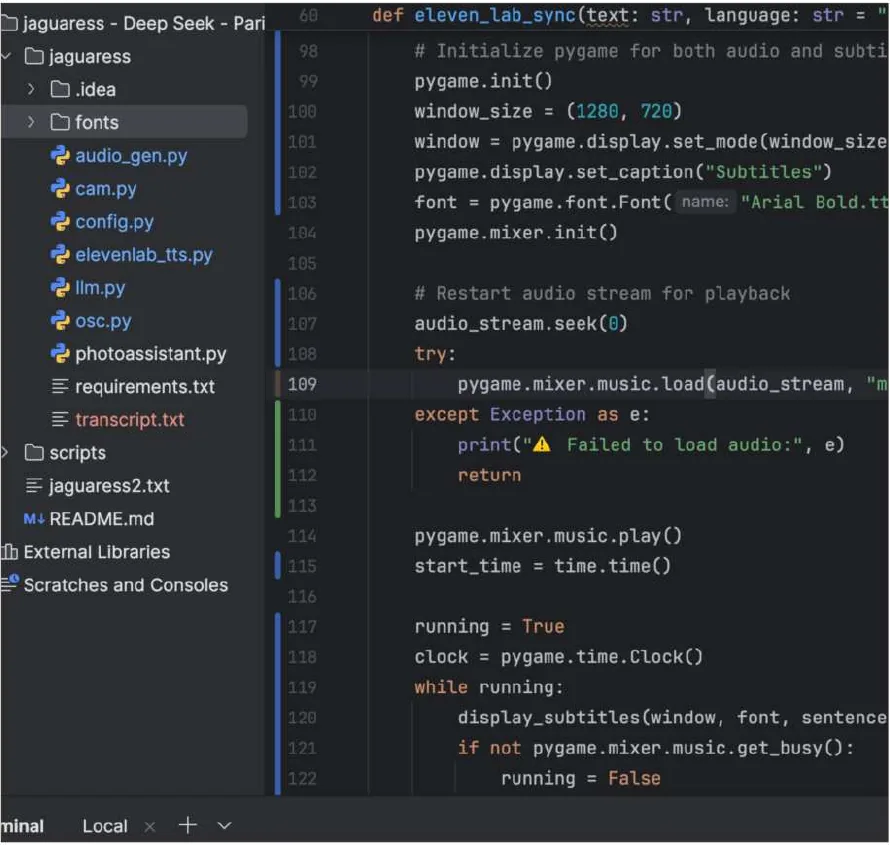Viewport: 890px width, 845px height.
Task: Click the return keyword on line 112
Action: click(489, 476)
